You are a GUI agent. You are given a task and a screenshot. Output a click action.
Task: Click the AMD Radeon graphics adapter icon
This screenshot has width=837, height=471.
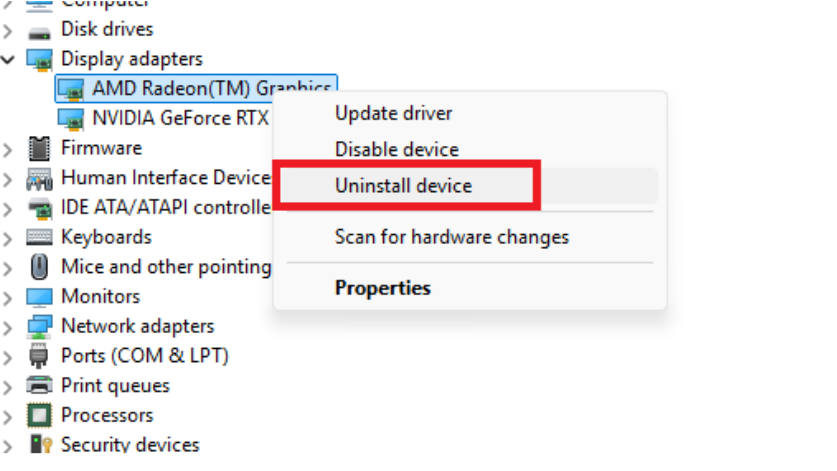pyautogui.click(x=71, y=89)
